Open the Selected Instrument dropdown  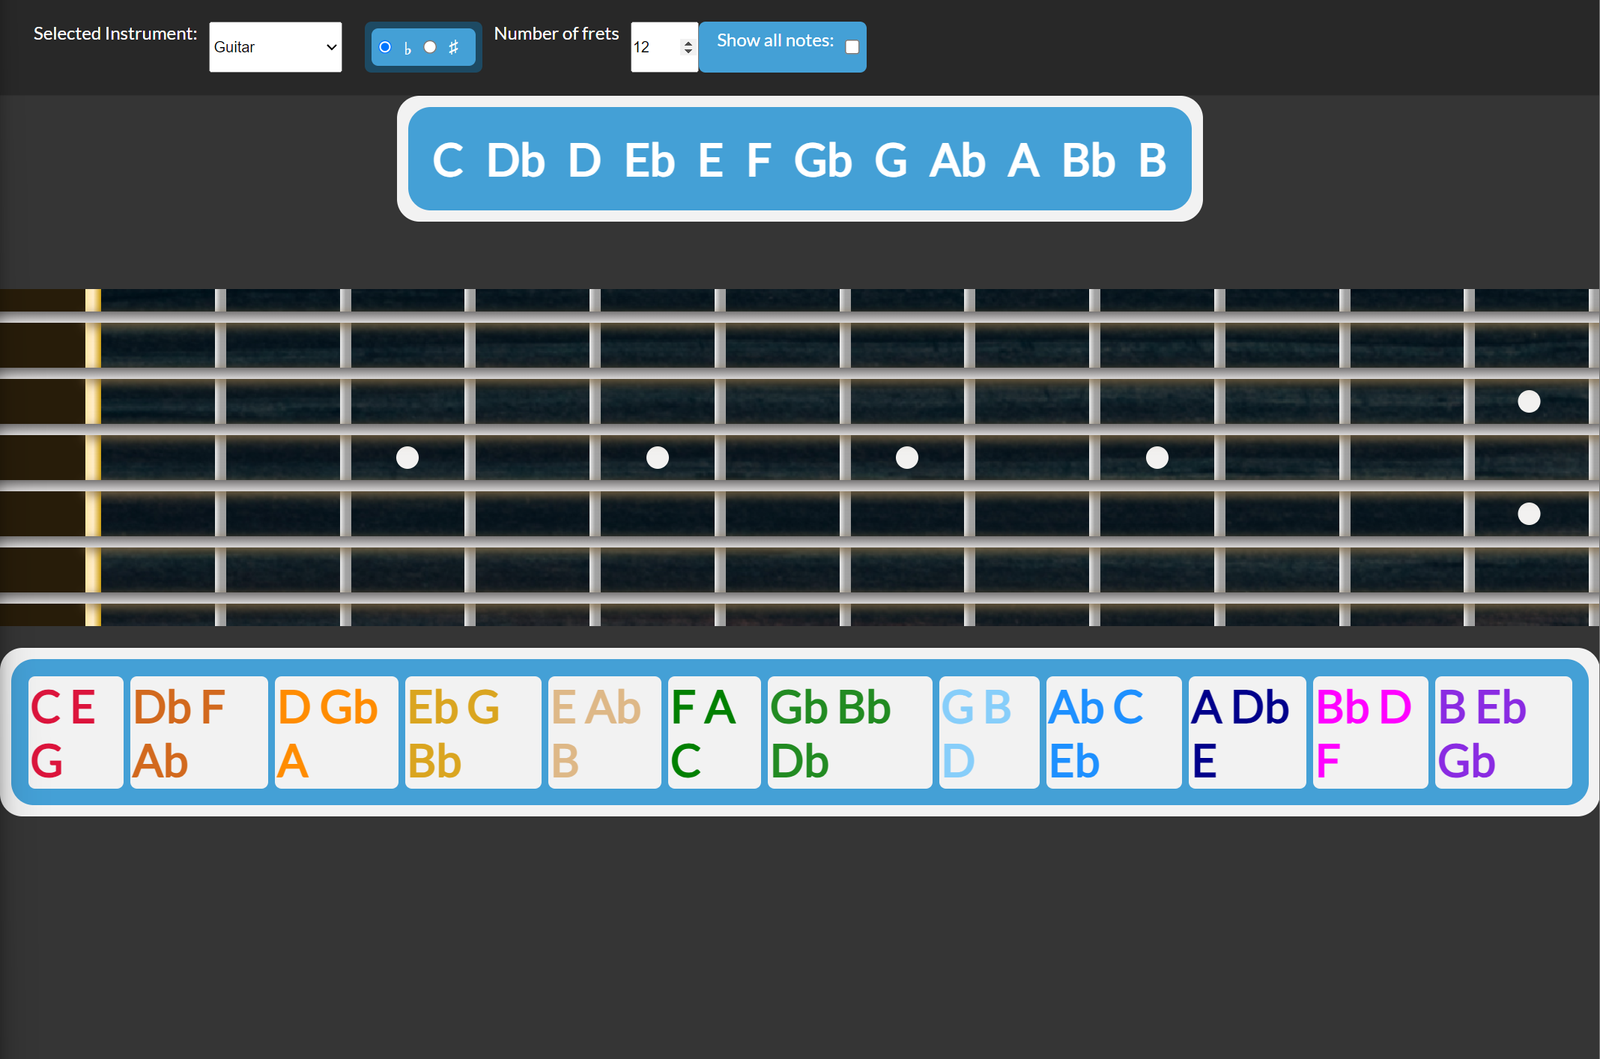275,47
